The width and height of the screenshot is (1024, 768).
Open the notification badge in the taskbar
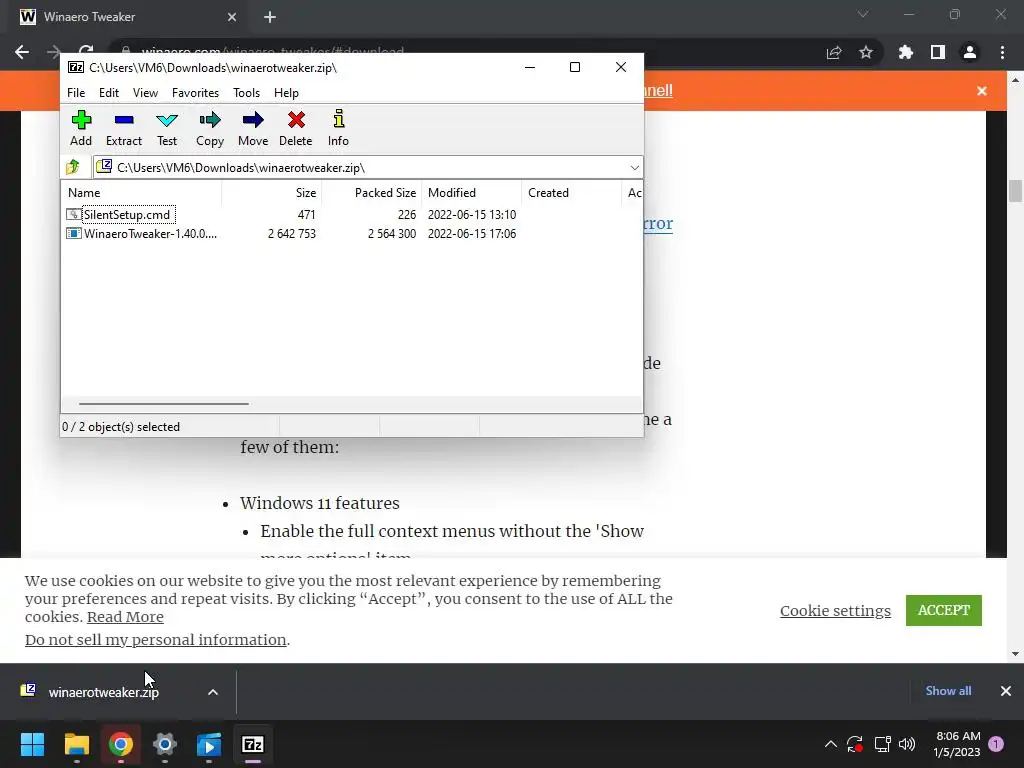(996, 744)
